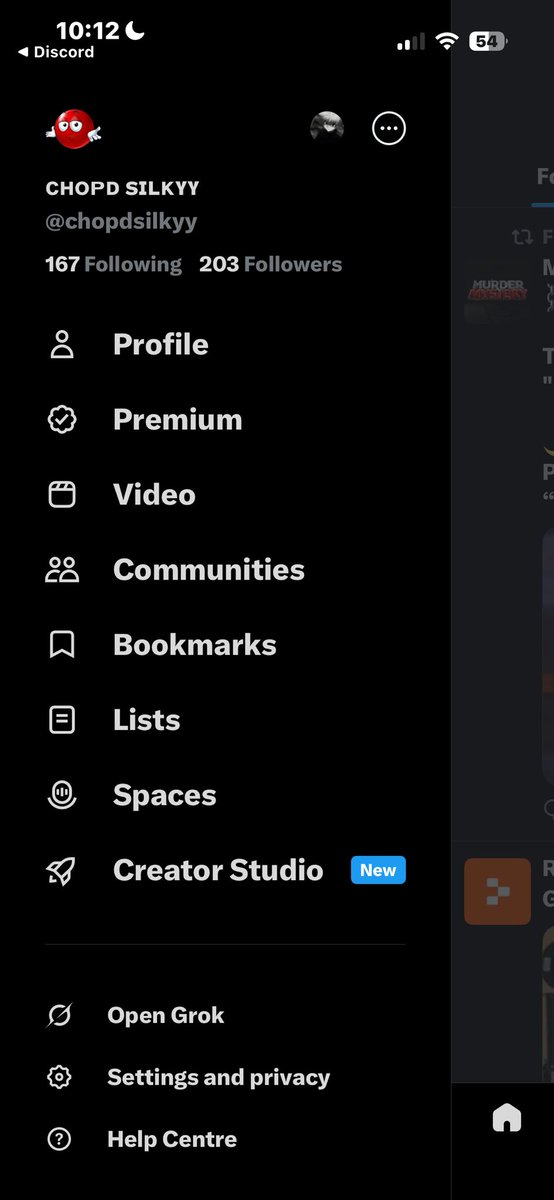The width and height of the screenshot is (554, 1200).
Task: Open Settings and privacy
Action: [218, 1078]
